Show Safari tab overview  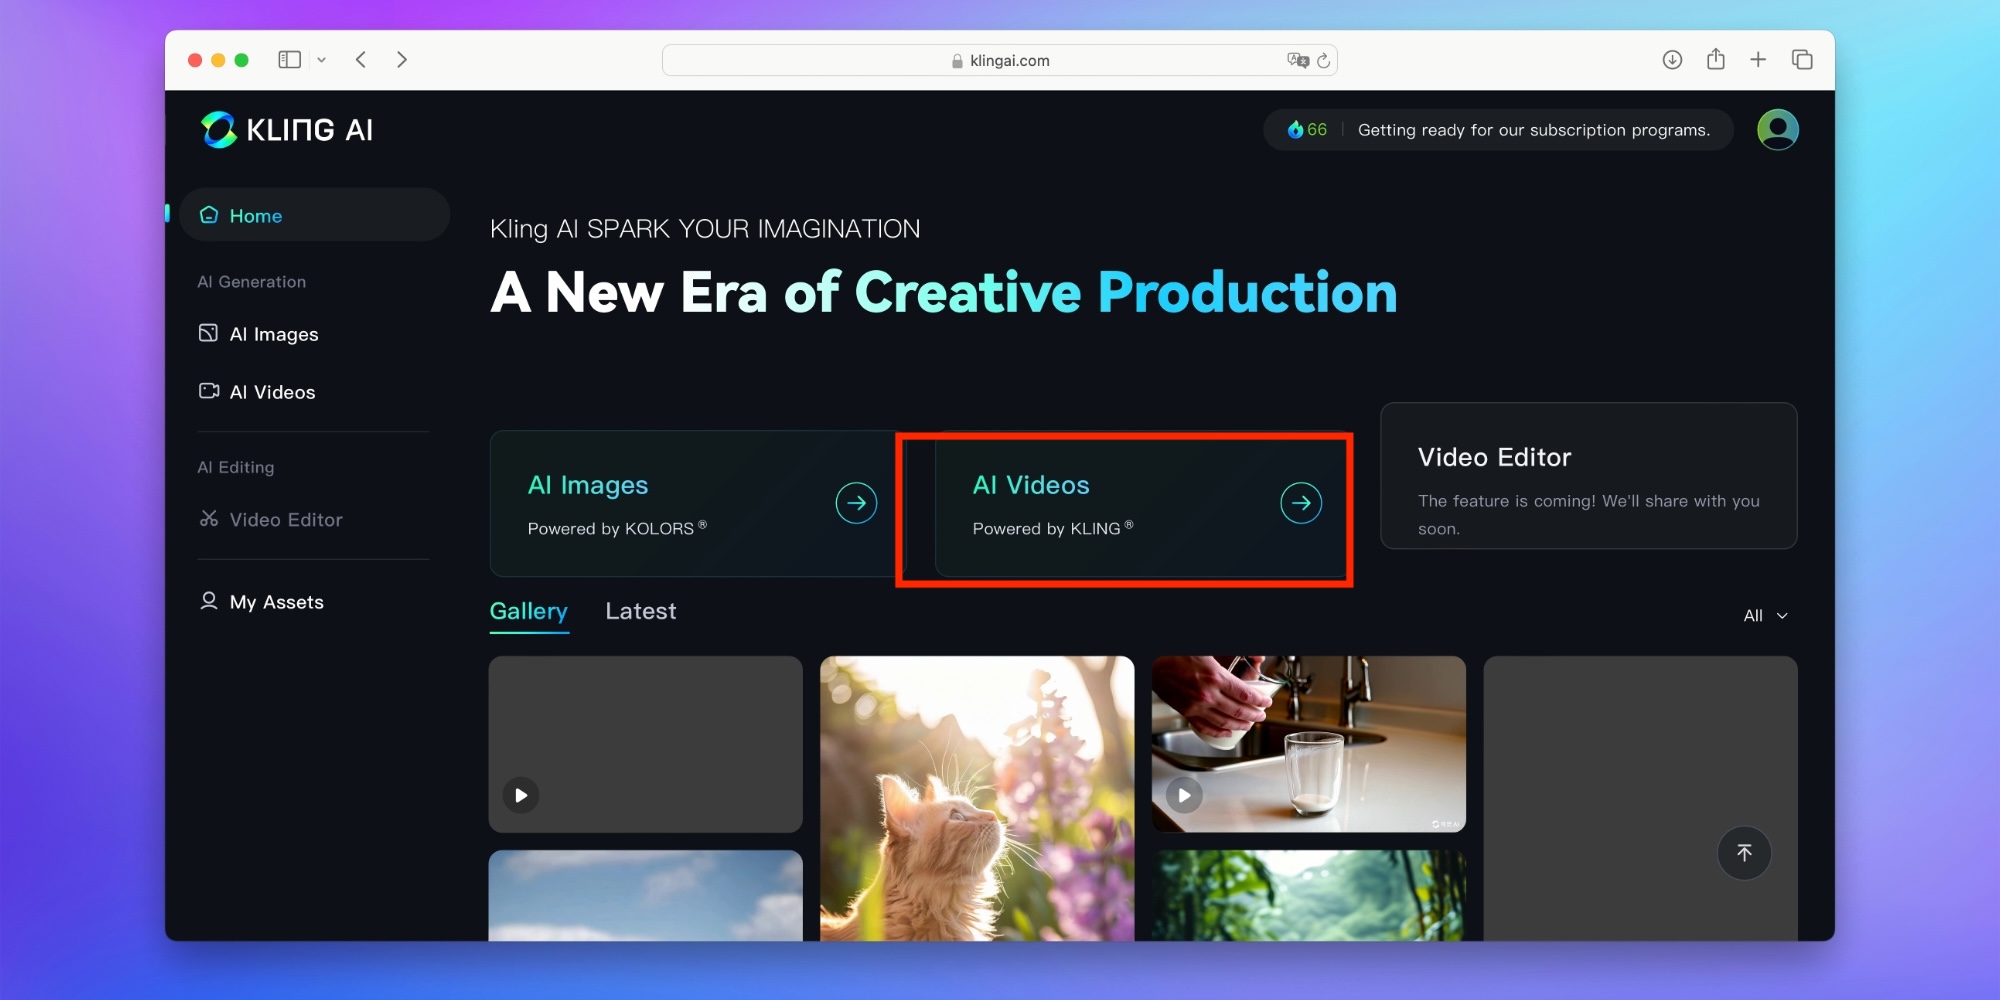[1802, 60]
